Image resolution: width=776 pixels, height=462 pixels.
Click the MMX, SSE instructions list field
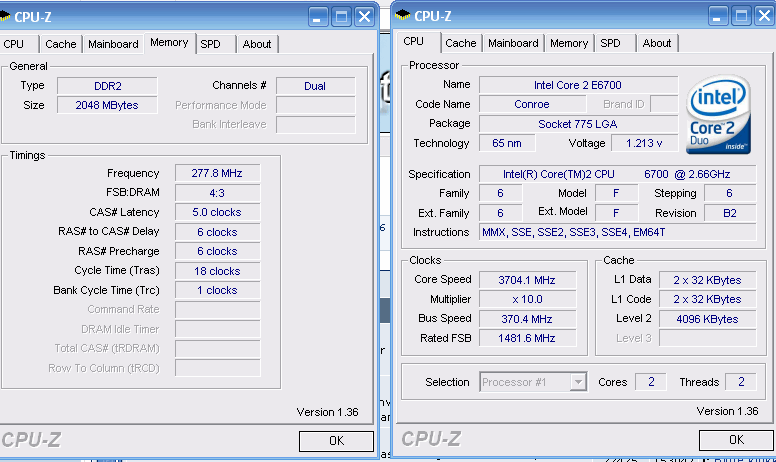click(x=617, y=232)
